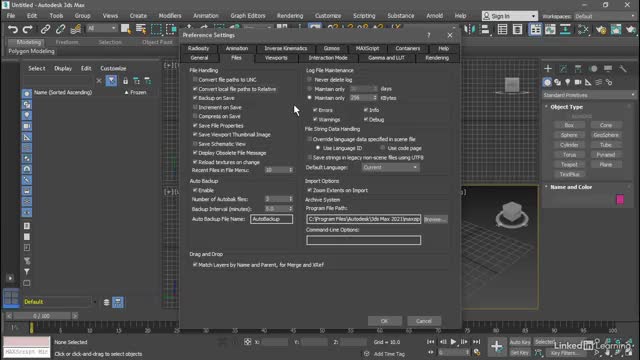
Task: Toggle Backup on Save checkbox
Action: (195, 98)
